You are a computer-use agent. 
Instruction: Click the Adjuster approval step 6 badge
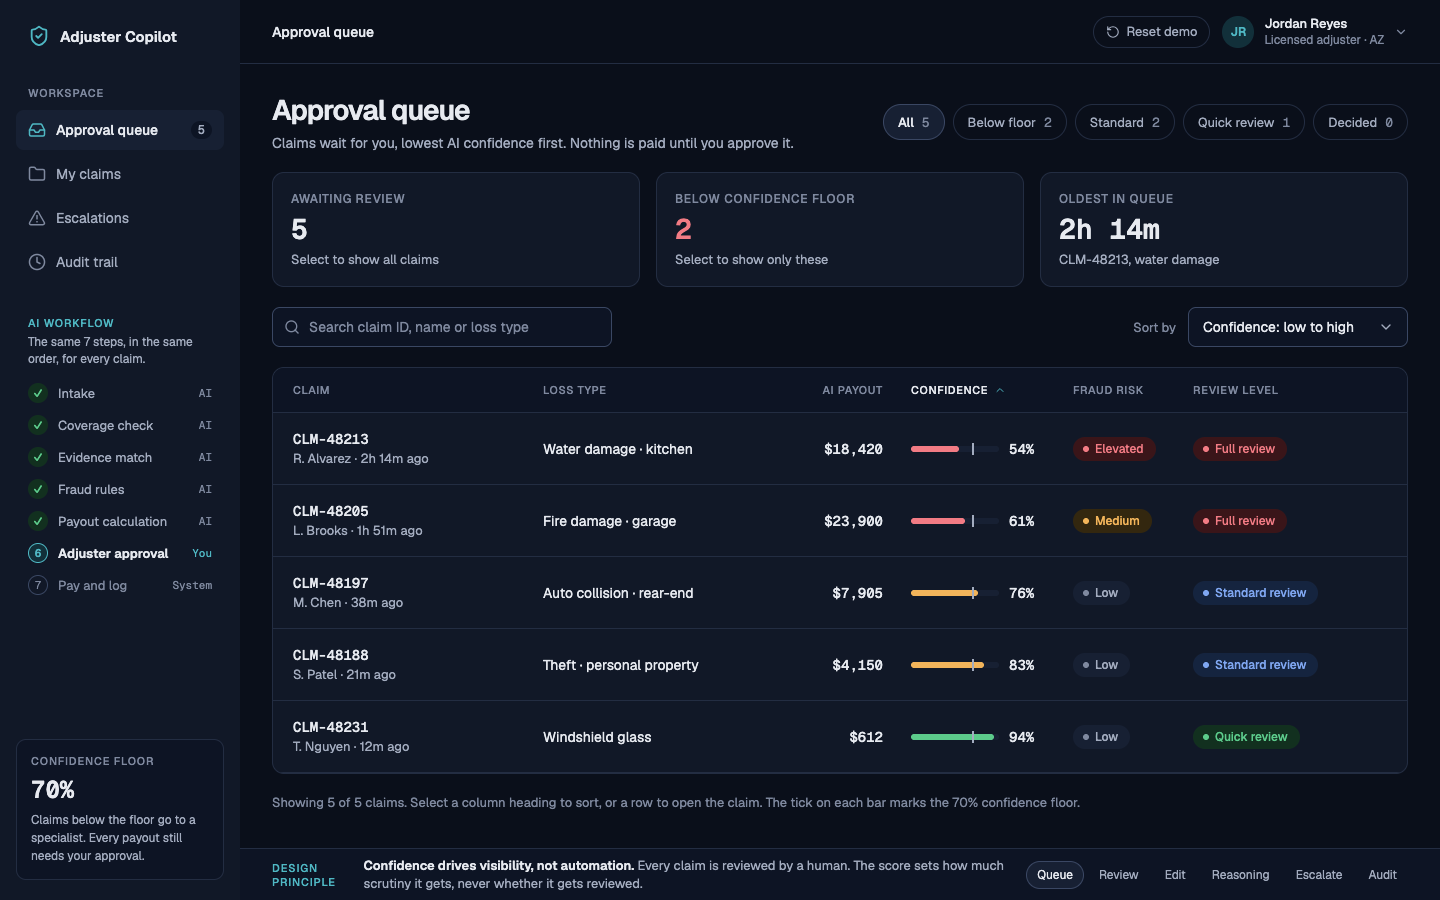tap(38, 553)
